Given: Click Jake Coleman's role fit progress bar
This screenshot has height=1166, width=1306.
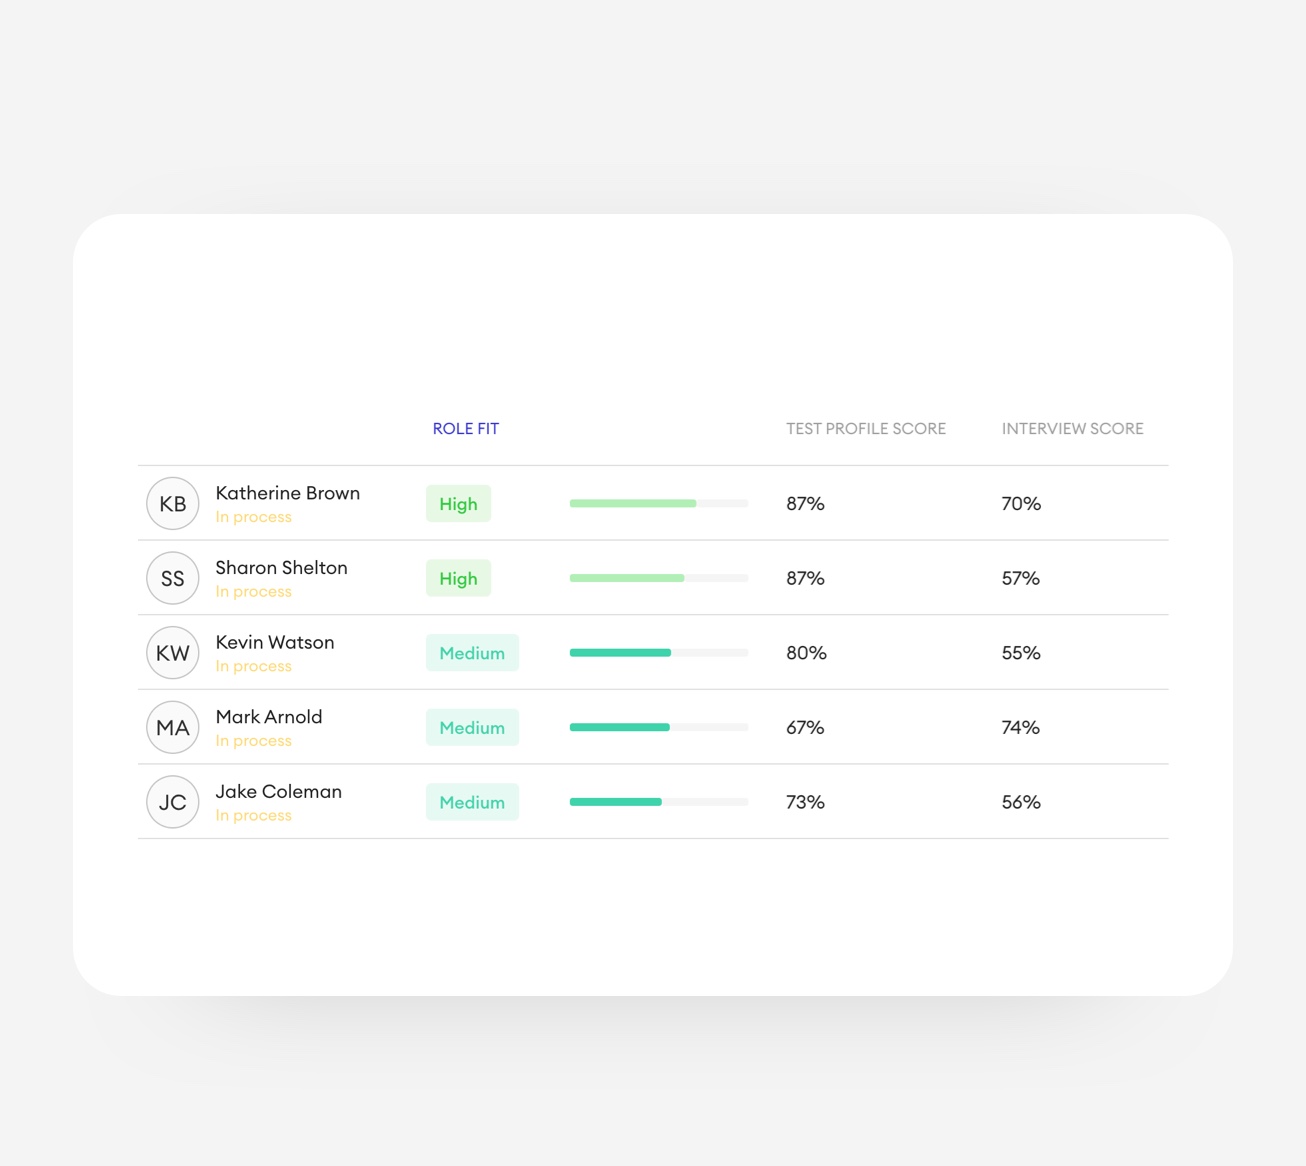Looking at the screenshot, I should coord(658,802).
